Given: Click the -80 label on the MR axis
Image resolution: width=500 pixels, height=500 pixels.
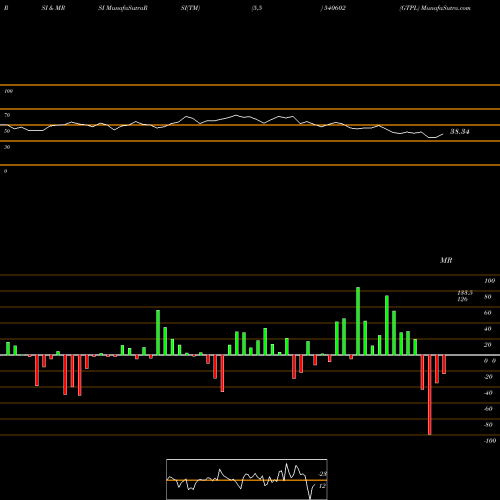Looking at the screenshot, I should pyautogui.click(x=488, y=425).
